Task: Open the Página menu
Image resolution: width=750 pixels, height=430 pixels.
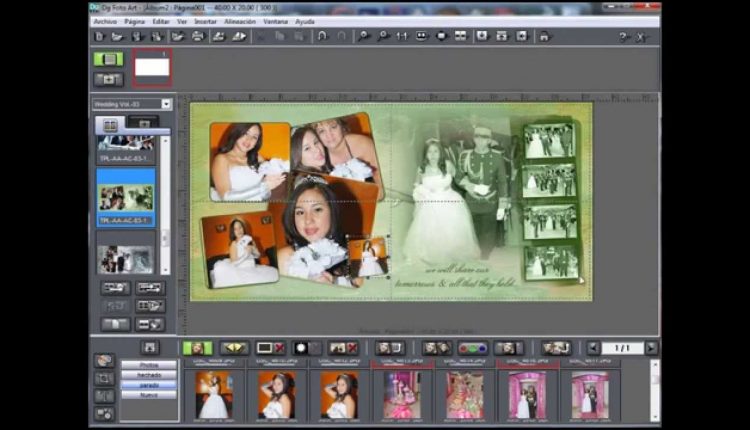Action: [134, 22]
